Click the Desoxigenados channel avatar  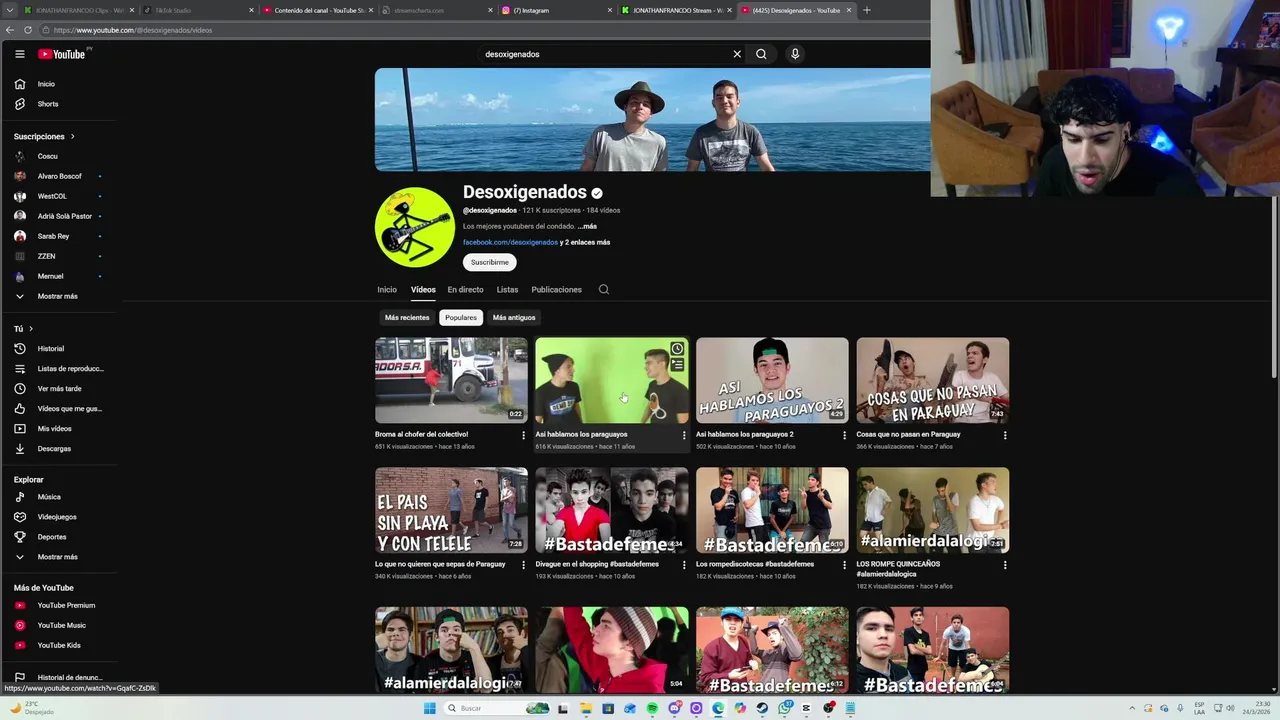(415, 227)
